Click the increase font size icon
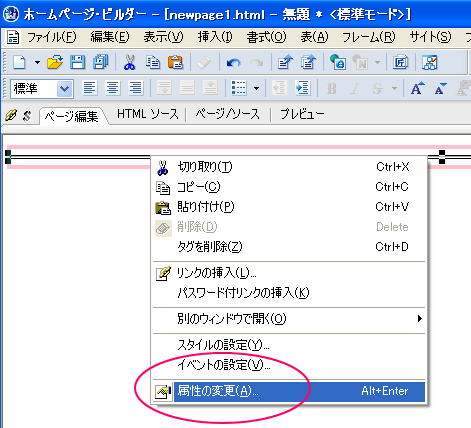This screenshot has width=471, height=428. [417, 88]
